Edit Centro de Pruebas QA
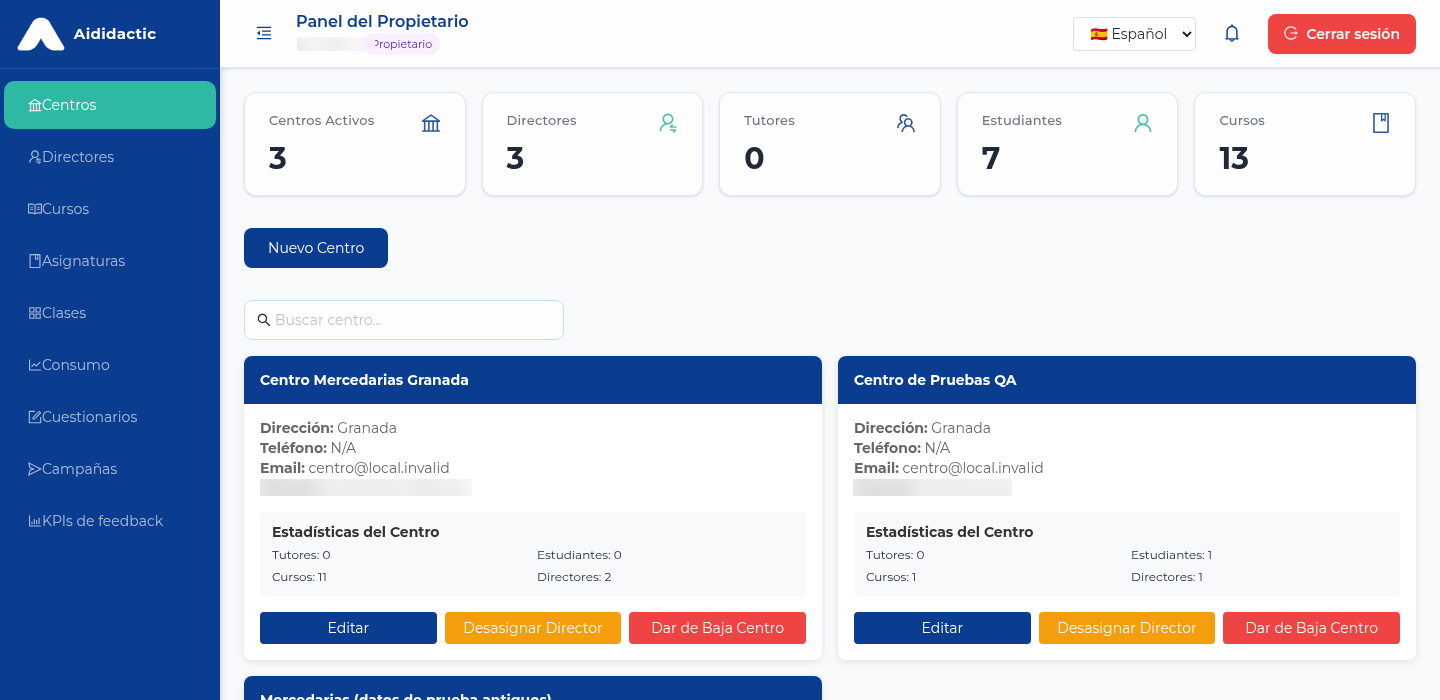 coord(942,628)
